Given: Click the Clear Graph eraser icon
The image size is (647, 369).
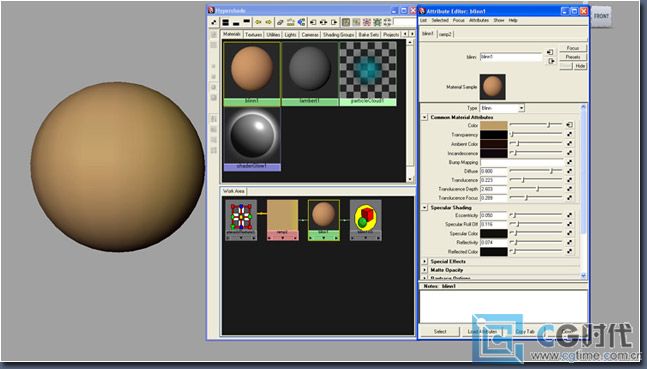Looking at the screenshot, I should [x=280, y=22].
